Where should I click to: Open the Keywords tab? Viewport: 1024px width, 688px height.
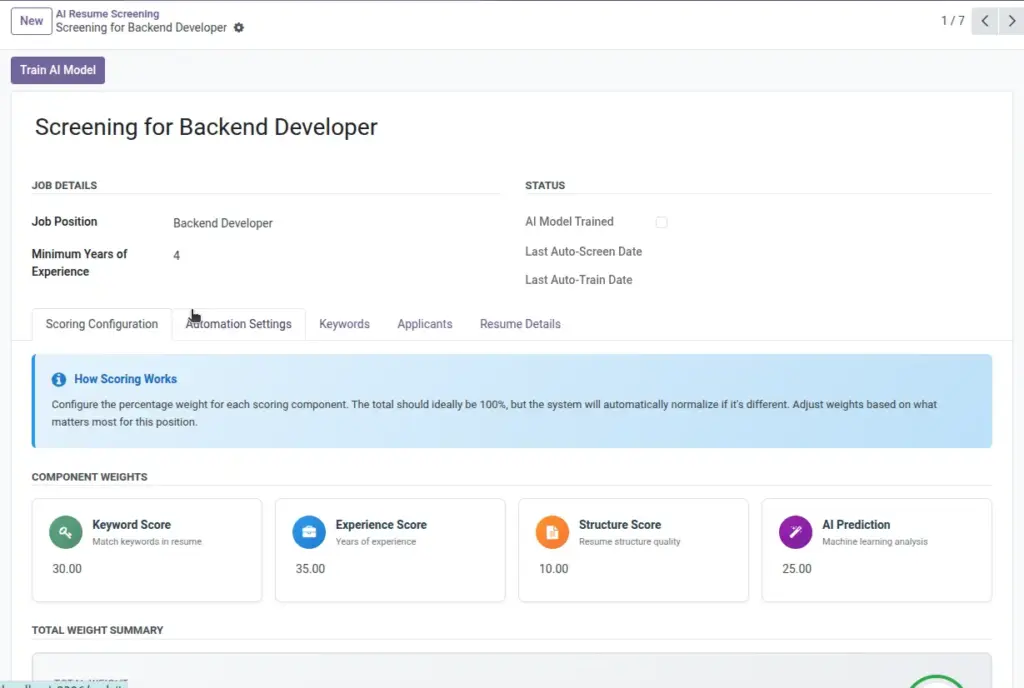(x=344, y=324)
